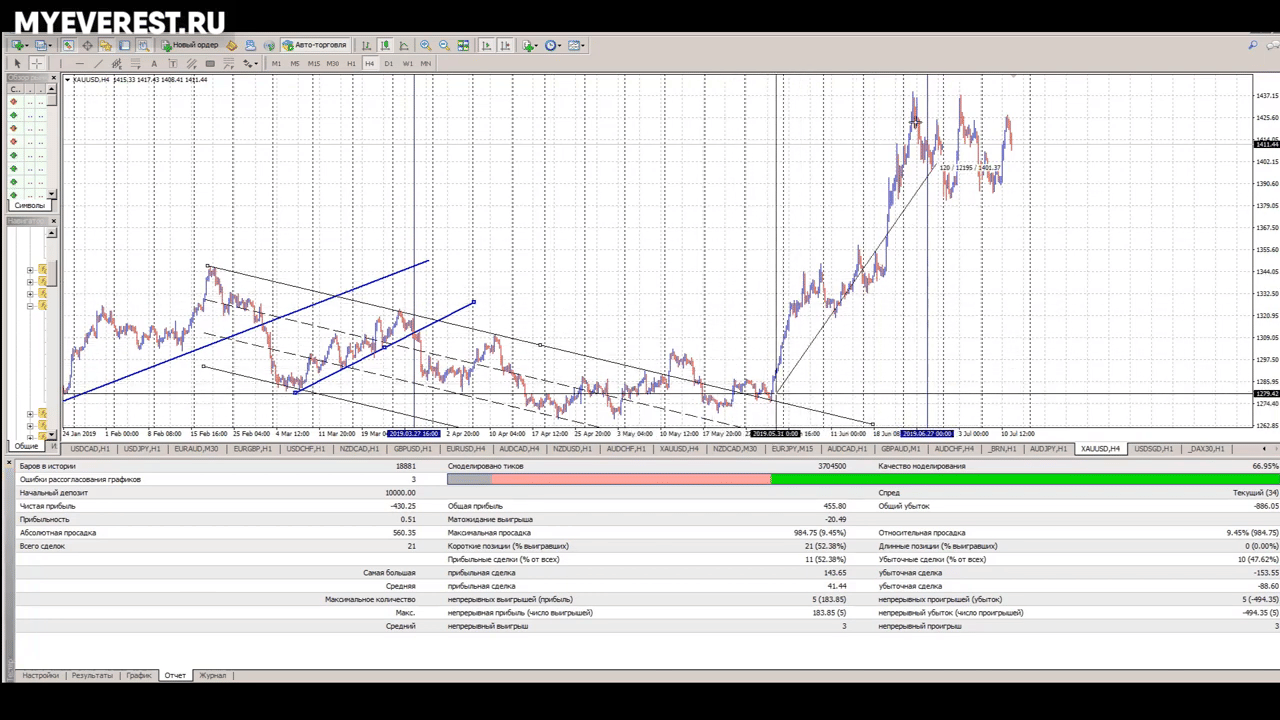Click the Новый ордер button
Viewport: 1280px width, 720px height.
click(190, 45)
